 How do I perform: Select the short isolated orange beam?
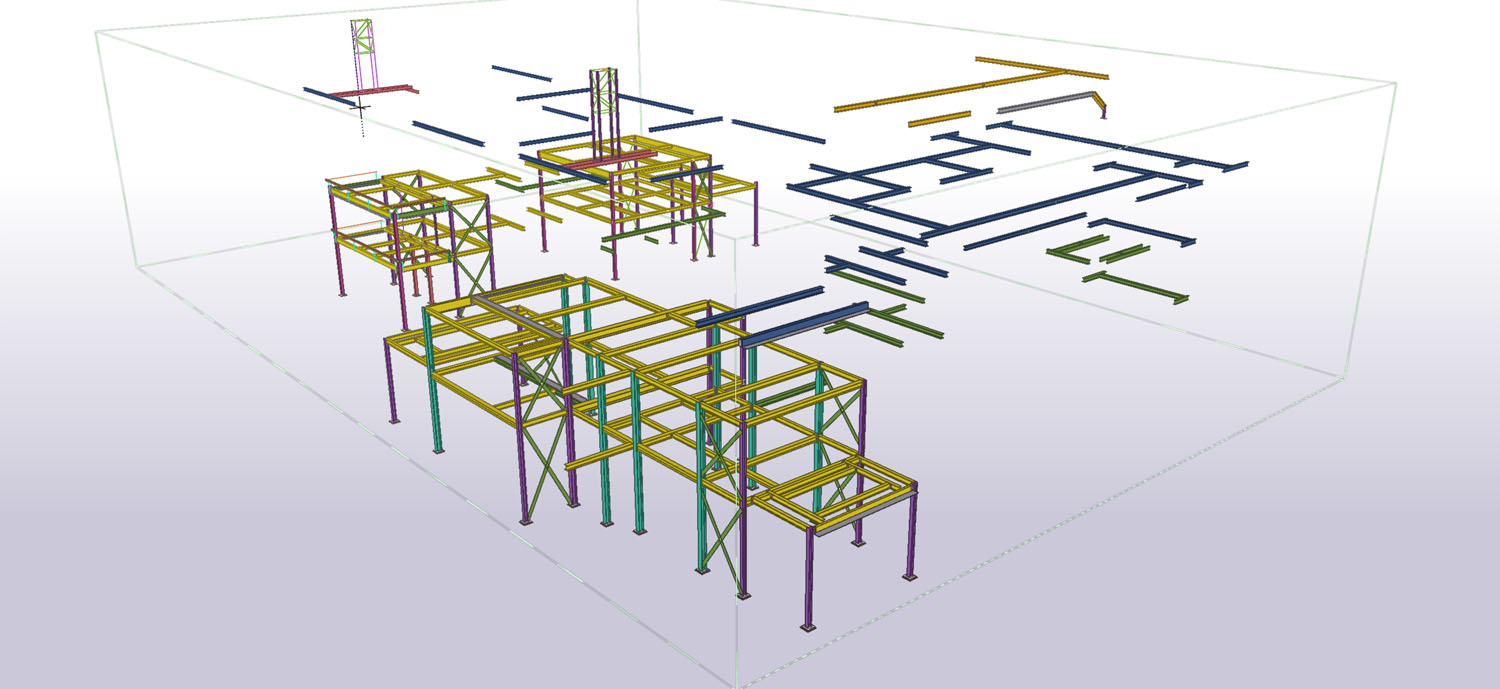click(939, 121)
